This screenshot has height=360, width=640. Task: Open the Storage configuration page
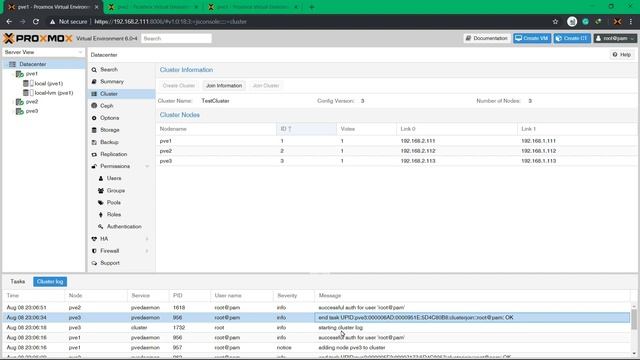pos(109,130)
